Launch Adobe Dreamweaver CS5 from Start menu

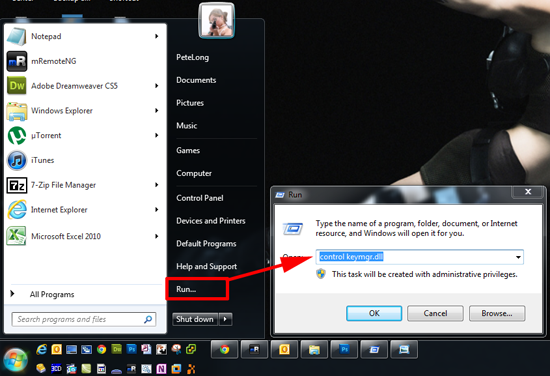tap(16, 86)
